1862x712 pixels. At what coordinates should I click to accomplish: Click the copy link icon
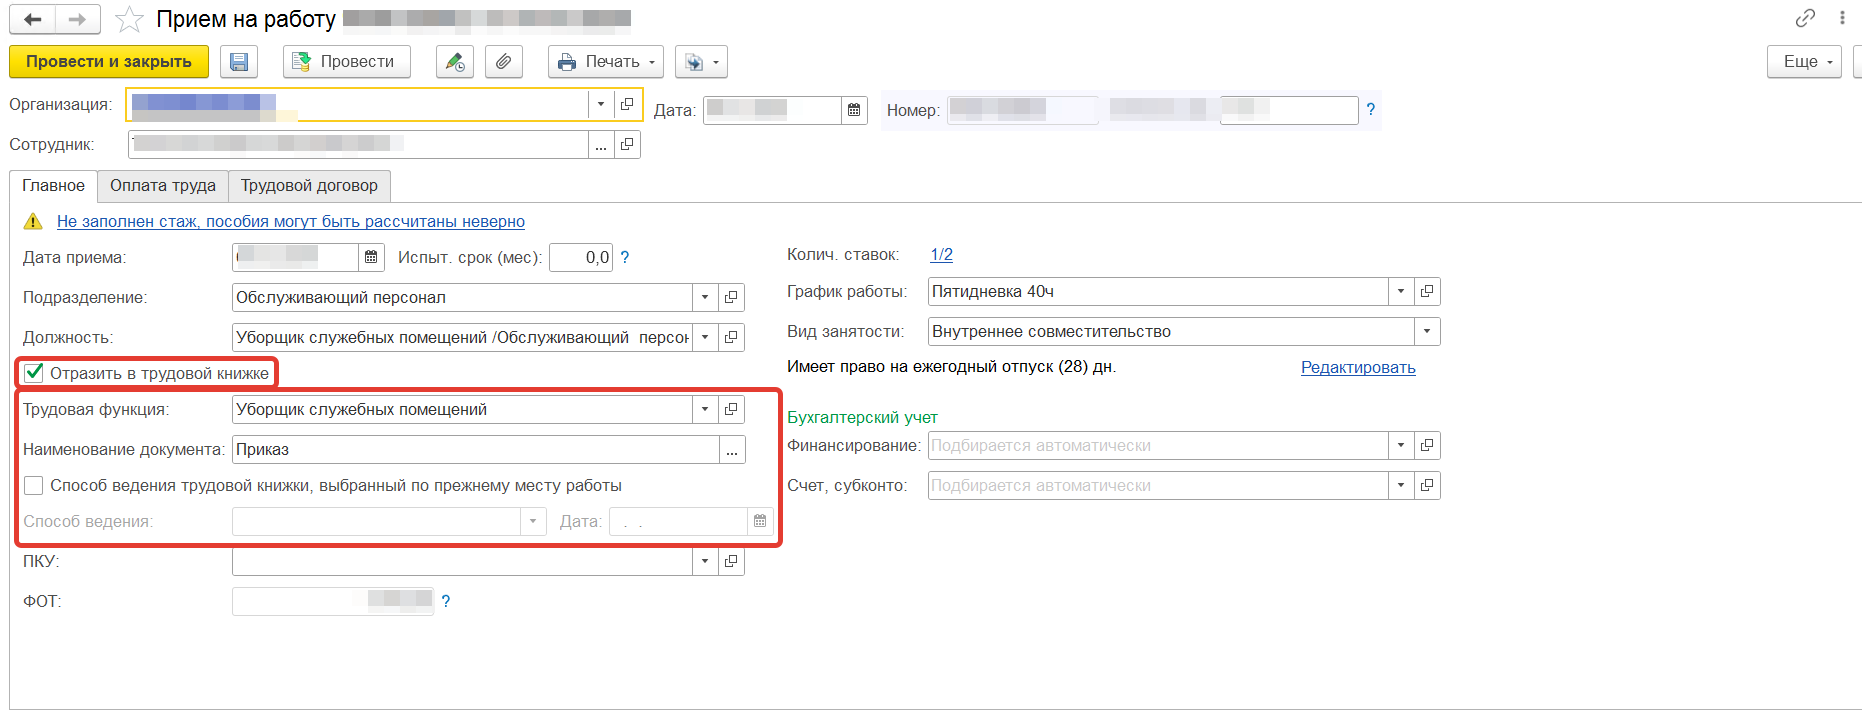1805,18
